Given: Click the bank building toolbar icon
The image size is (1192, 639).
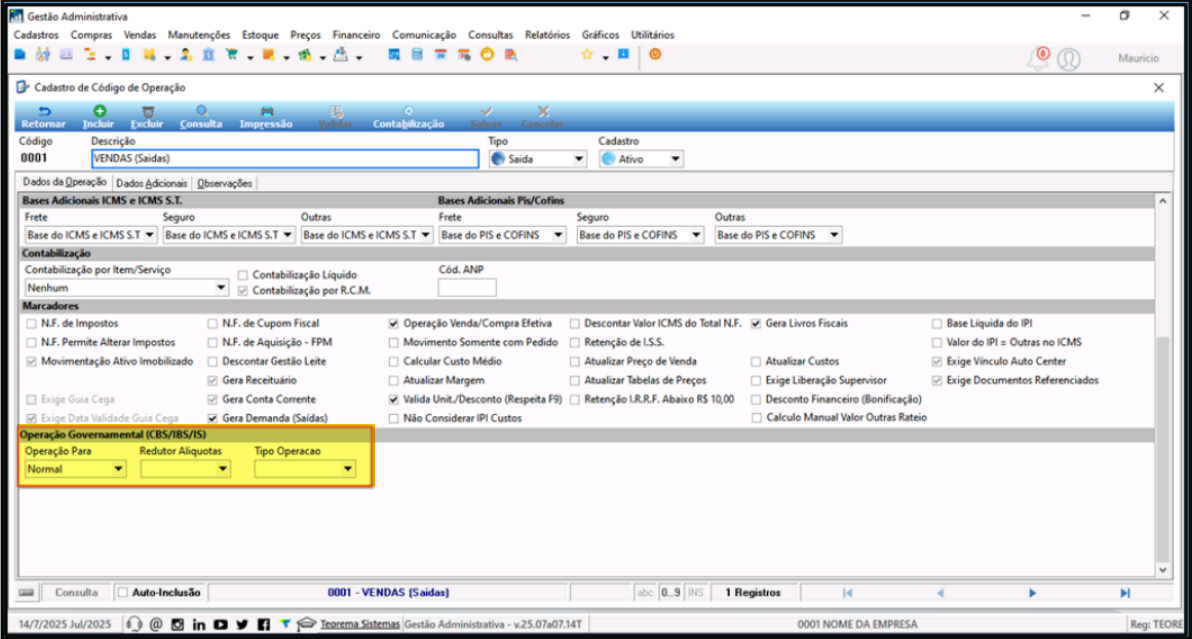Looking at the screenshot, I should [x=208, y=55].
